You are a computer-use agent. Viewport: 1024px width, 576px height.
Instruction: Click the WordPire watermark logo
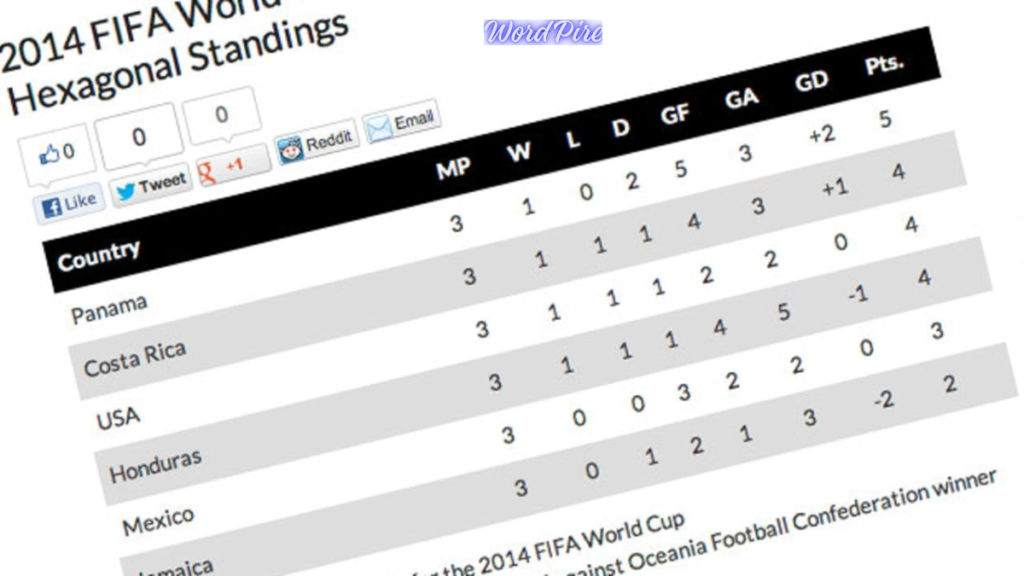click(543, 32)
